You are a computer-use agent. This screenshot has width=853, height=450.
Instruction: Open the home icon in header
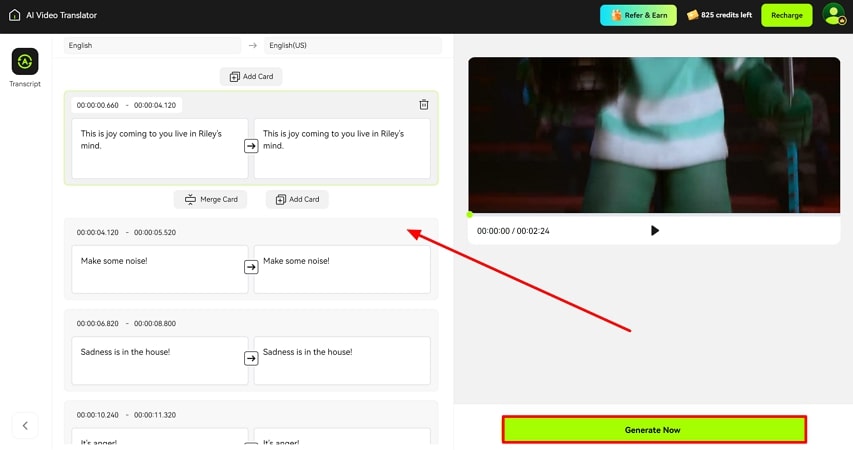(15, 15)
